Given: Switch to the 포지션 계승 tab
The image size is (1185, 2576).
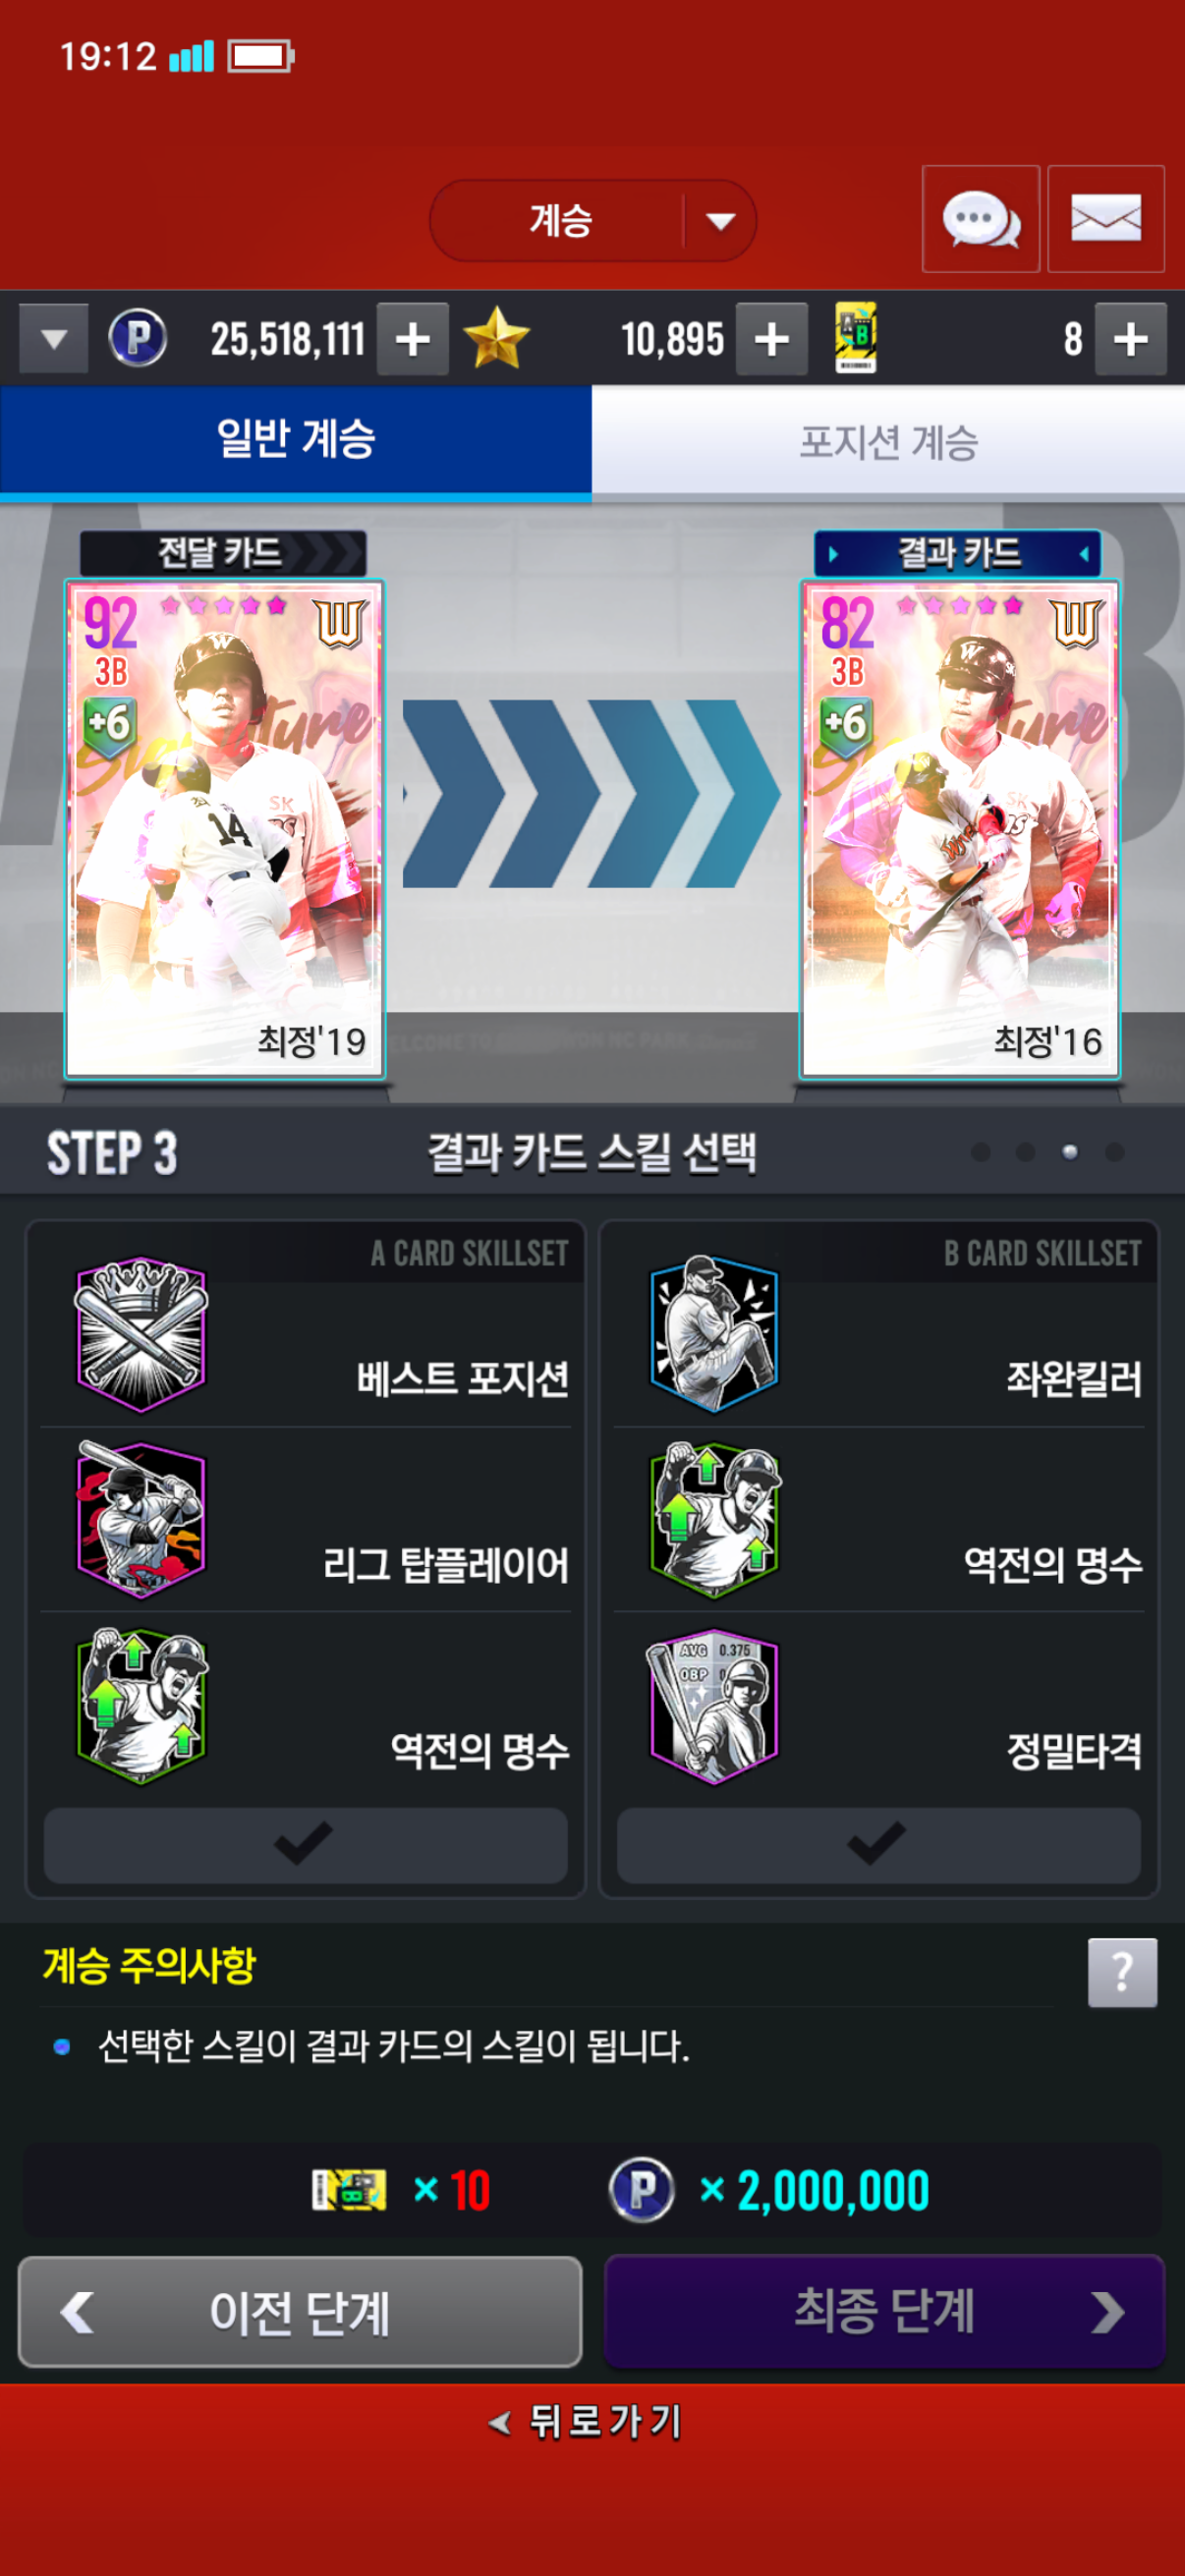Looking at the screenshot, I should pyautogui.click(x=888, y=442).
